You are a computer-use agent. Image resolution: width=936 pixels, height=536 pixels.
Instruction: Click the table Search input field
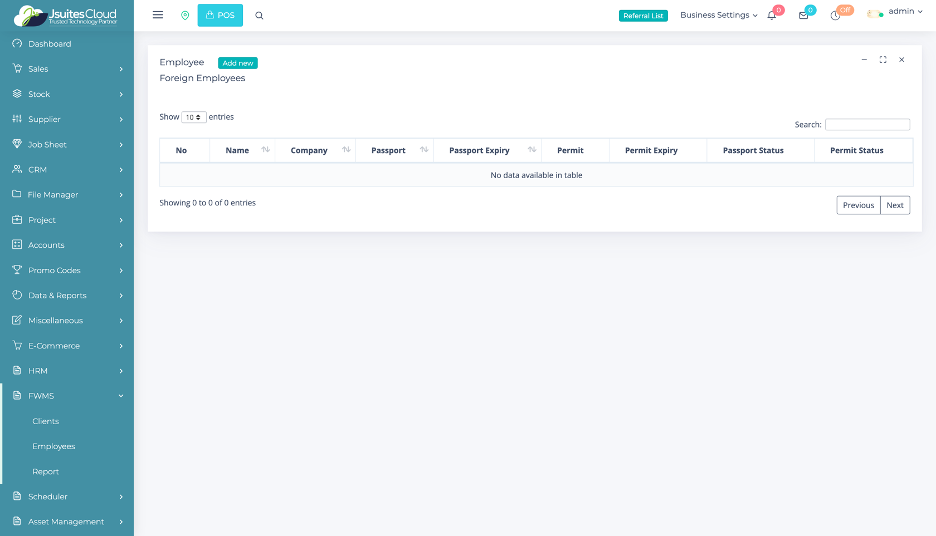867,125
